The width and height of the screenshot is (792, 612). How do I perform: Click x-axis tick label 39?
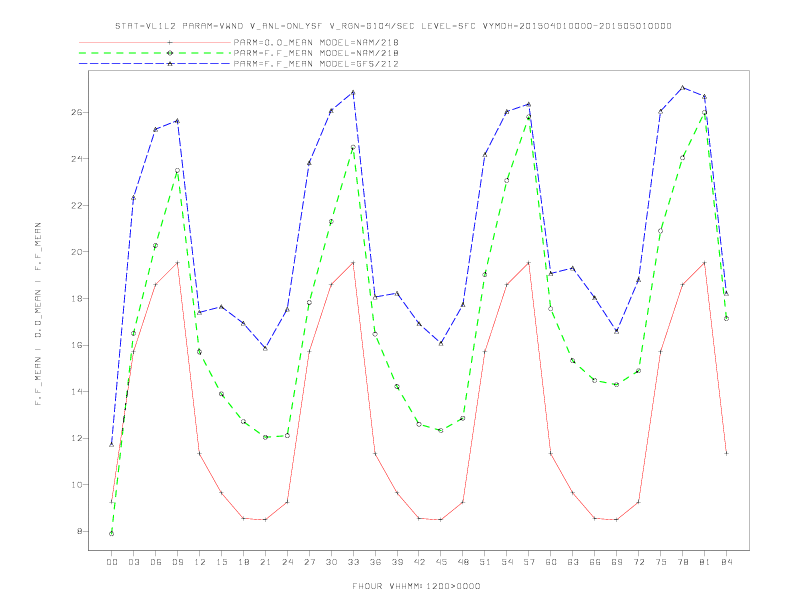(x=397, y=562)
